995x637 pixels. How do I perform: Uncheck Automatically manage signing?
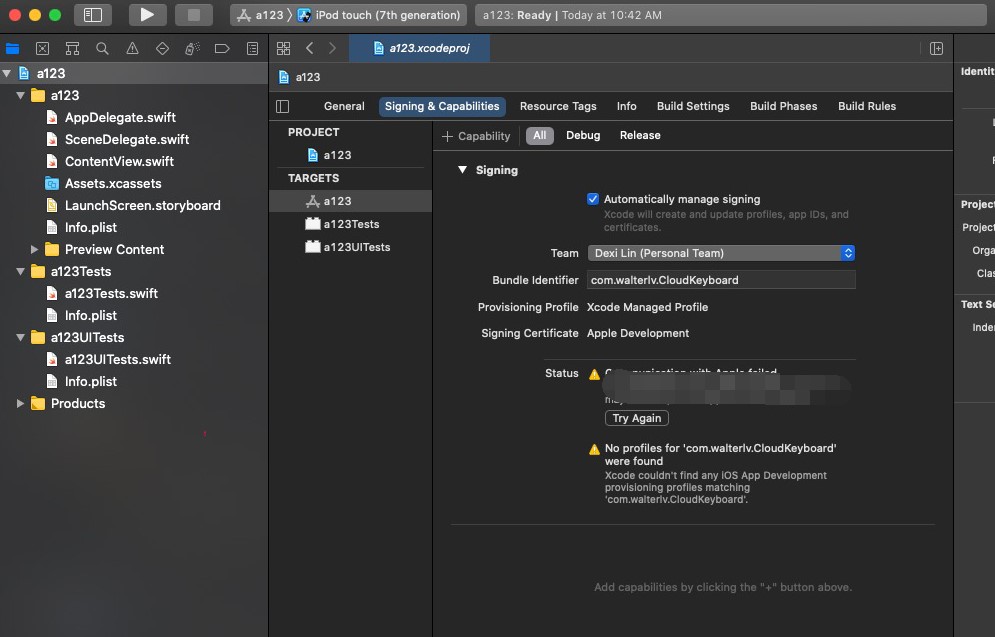[592, 198]
